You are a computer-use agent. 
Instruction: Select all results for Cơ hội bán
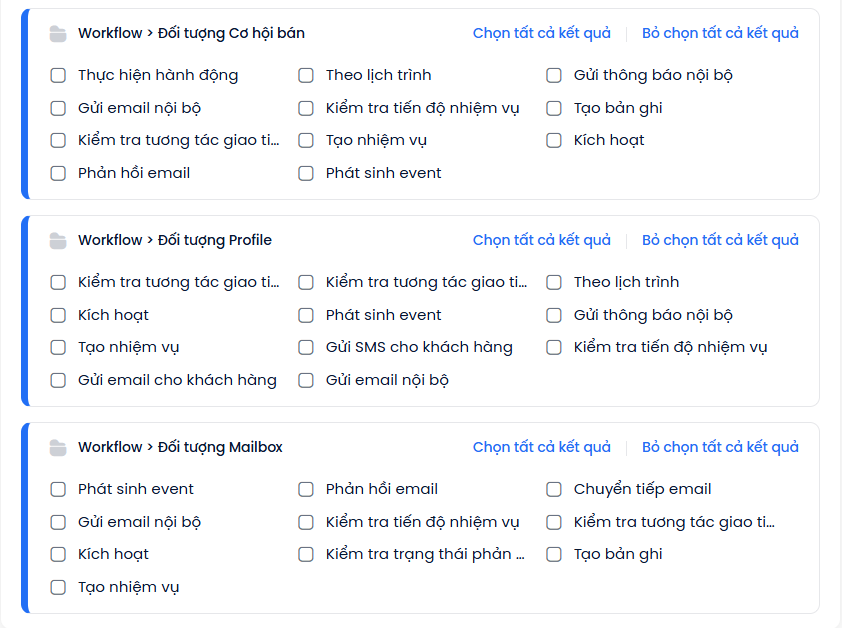541,33
